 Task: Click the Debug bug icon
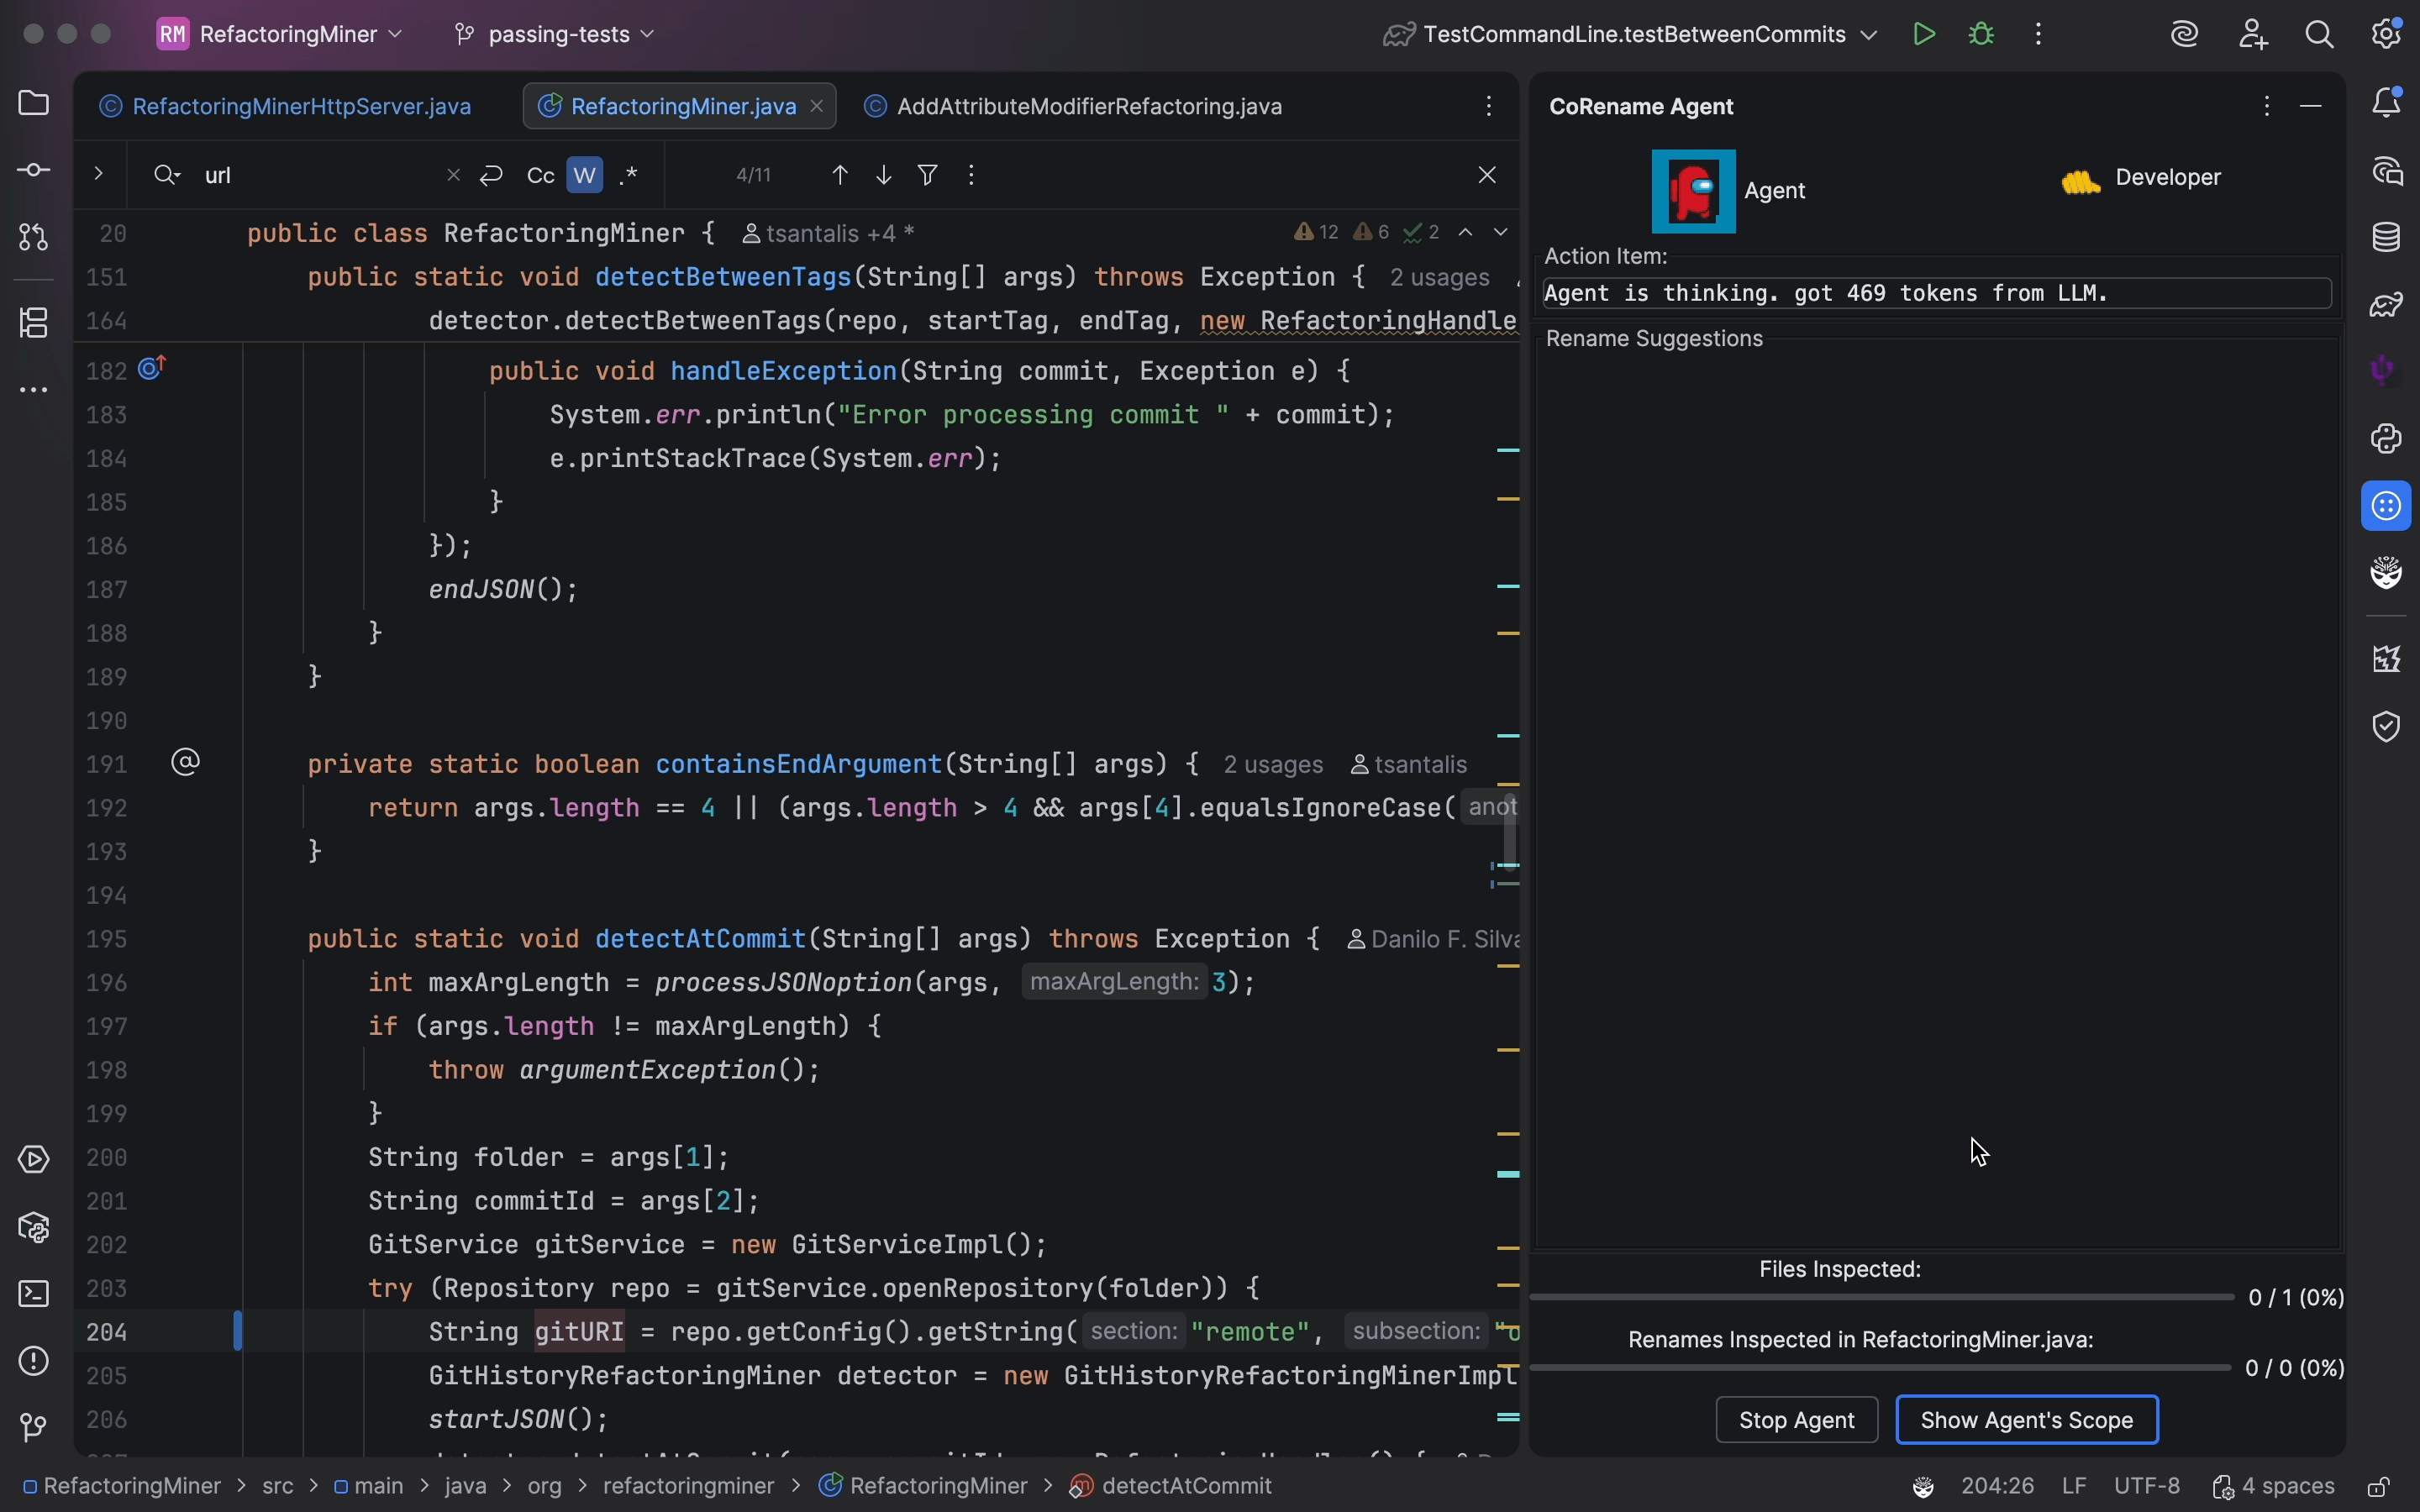pyautogui.click(x=1981, y=34)
